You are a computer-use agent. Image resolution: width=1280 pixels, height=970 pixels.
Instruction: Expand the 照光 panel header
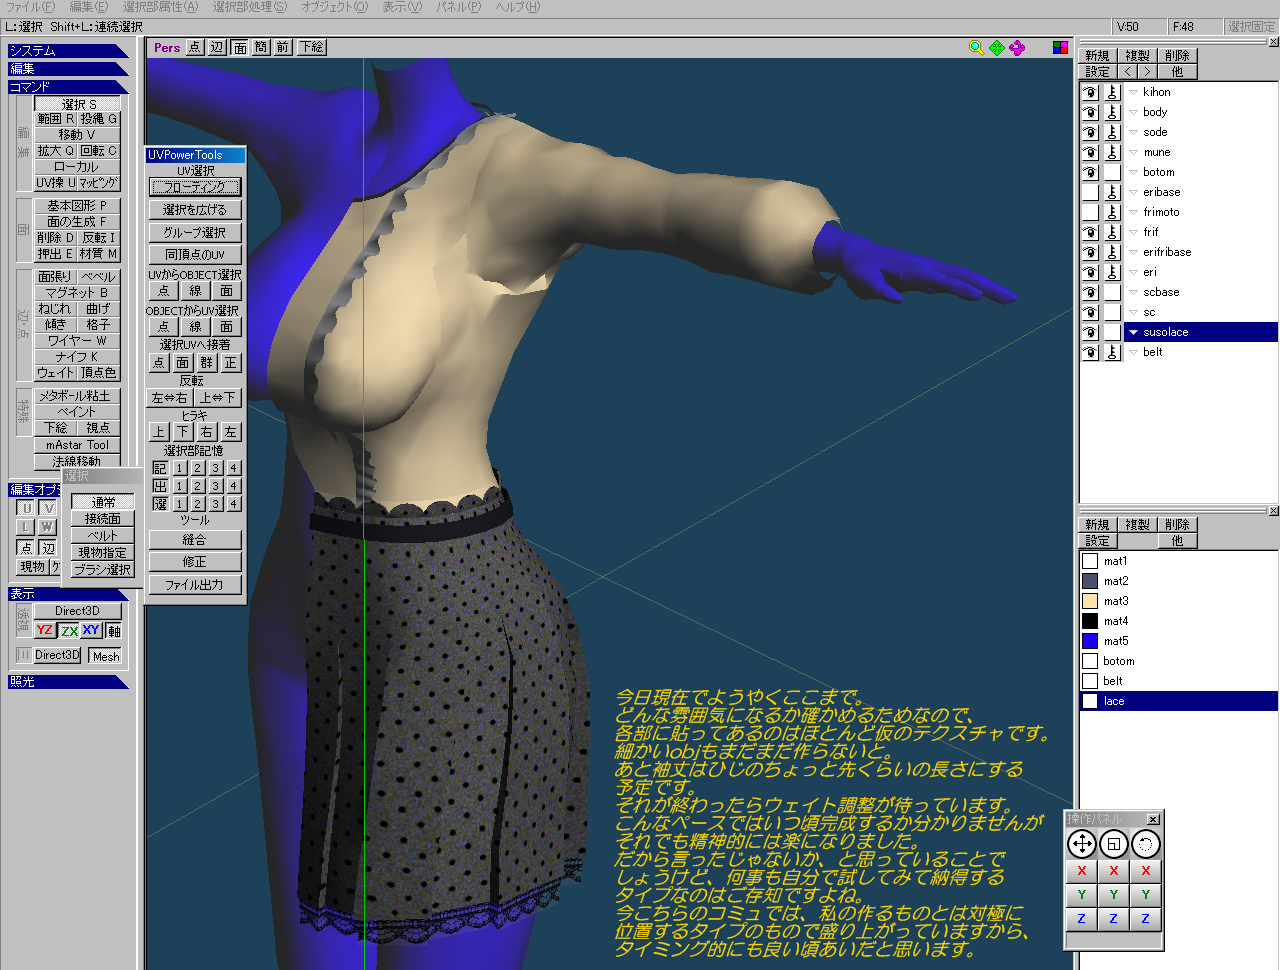pos(66,682)
